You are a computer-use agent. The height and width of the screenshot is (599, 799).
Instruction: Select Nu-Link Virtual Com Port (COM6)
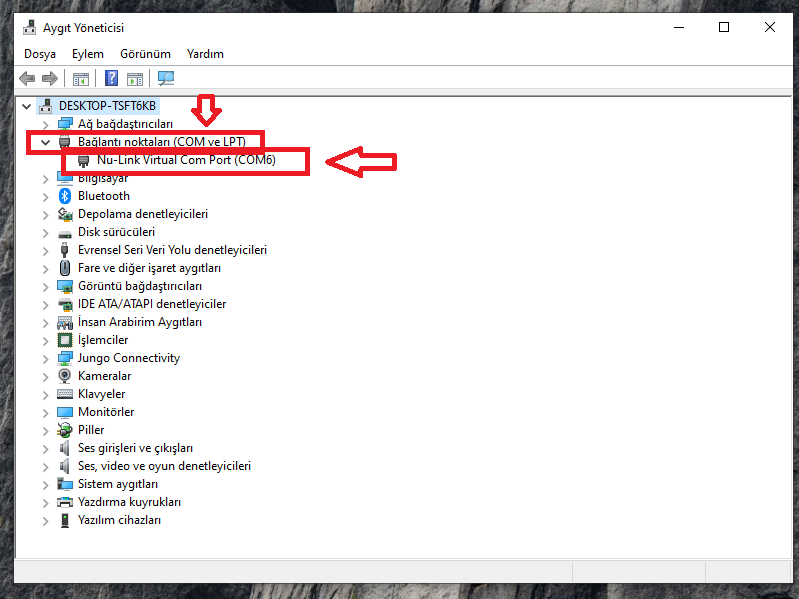point(186,160)
